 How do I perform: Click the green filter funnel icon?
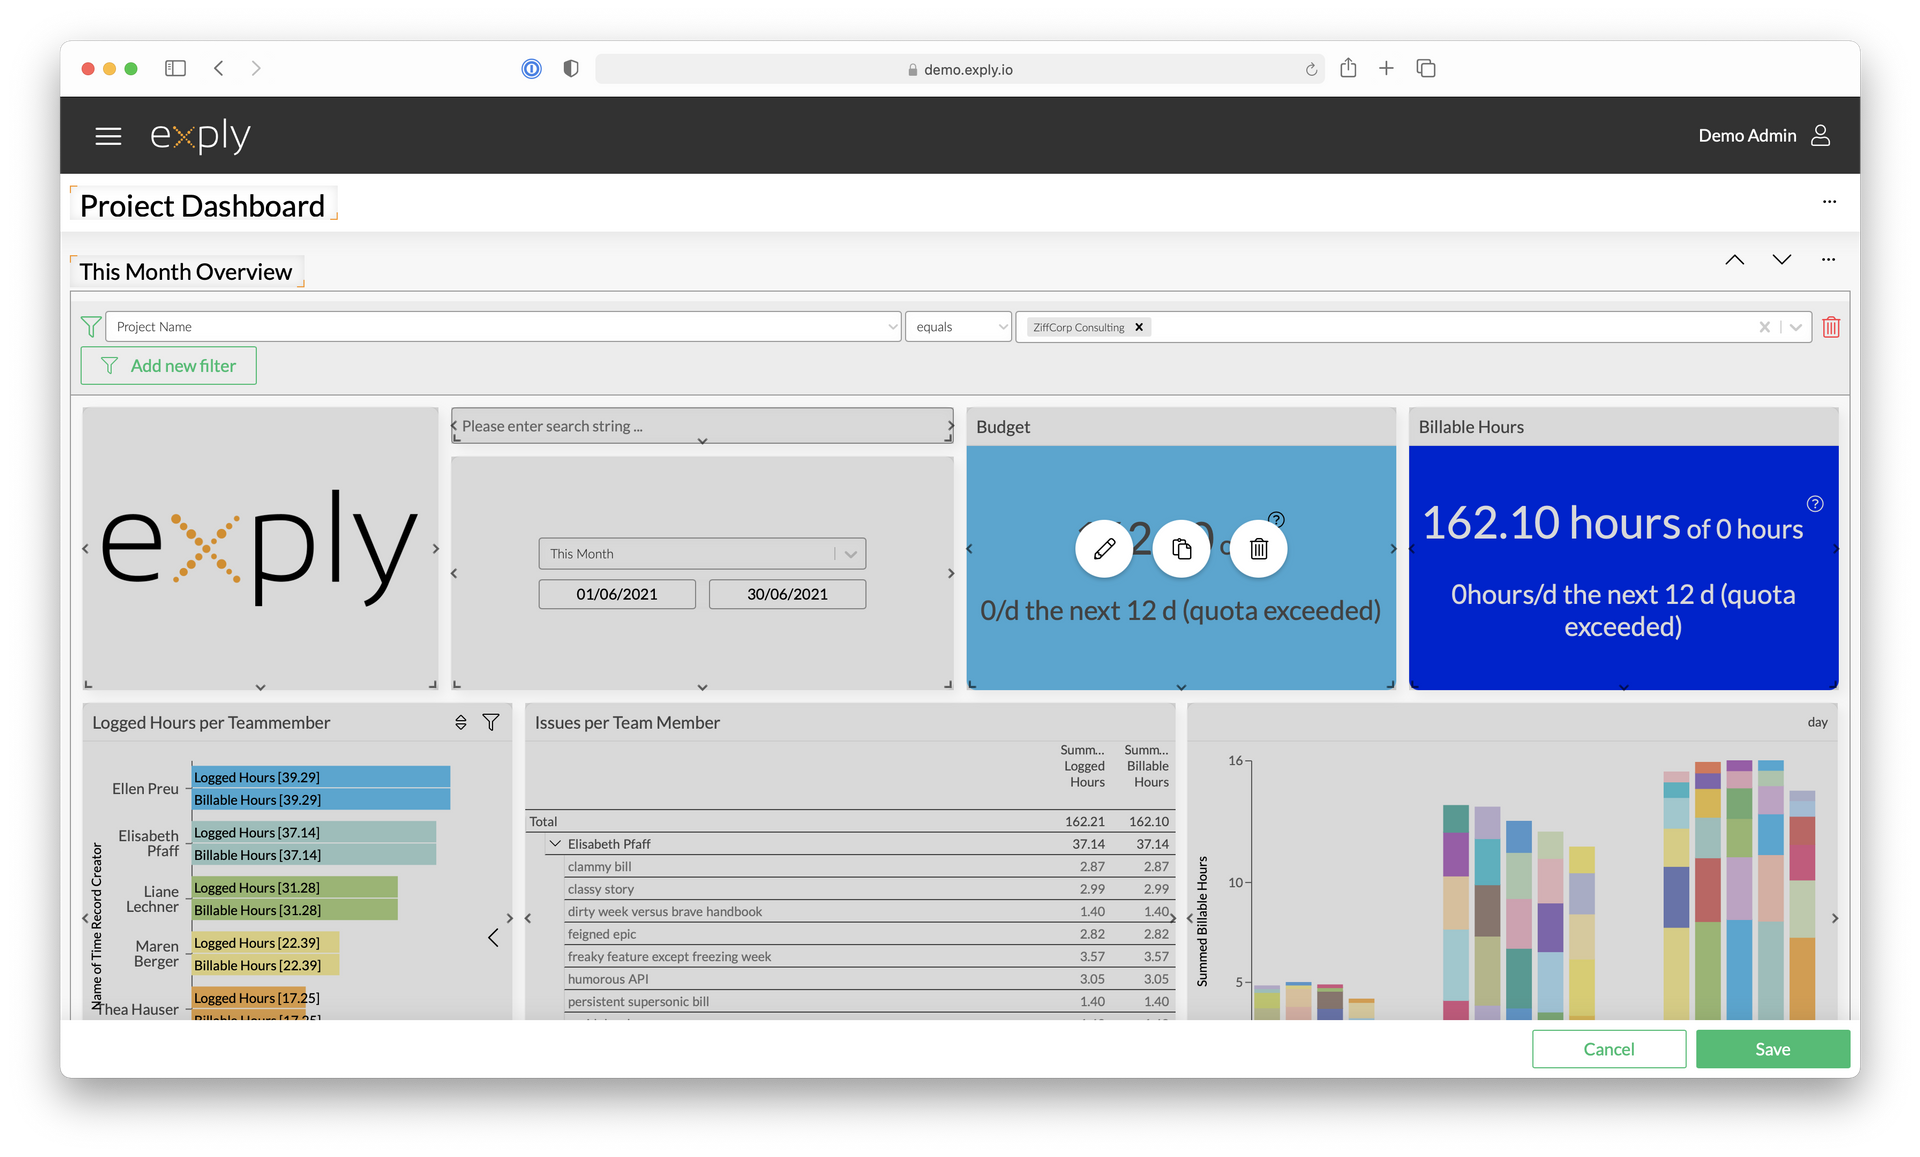91,327
